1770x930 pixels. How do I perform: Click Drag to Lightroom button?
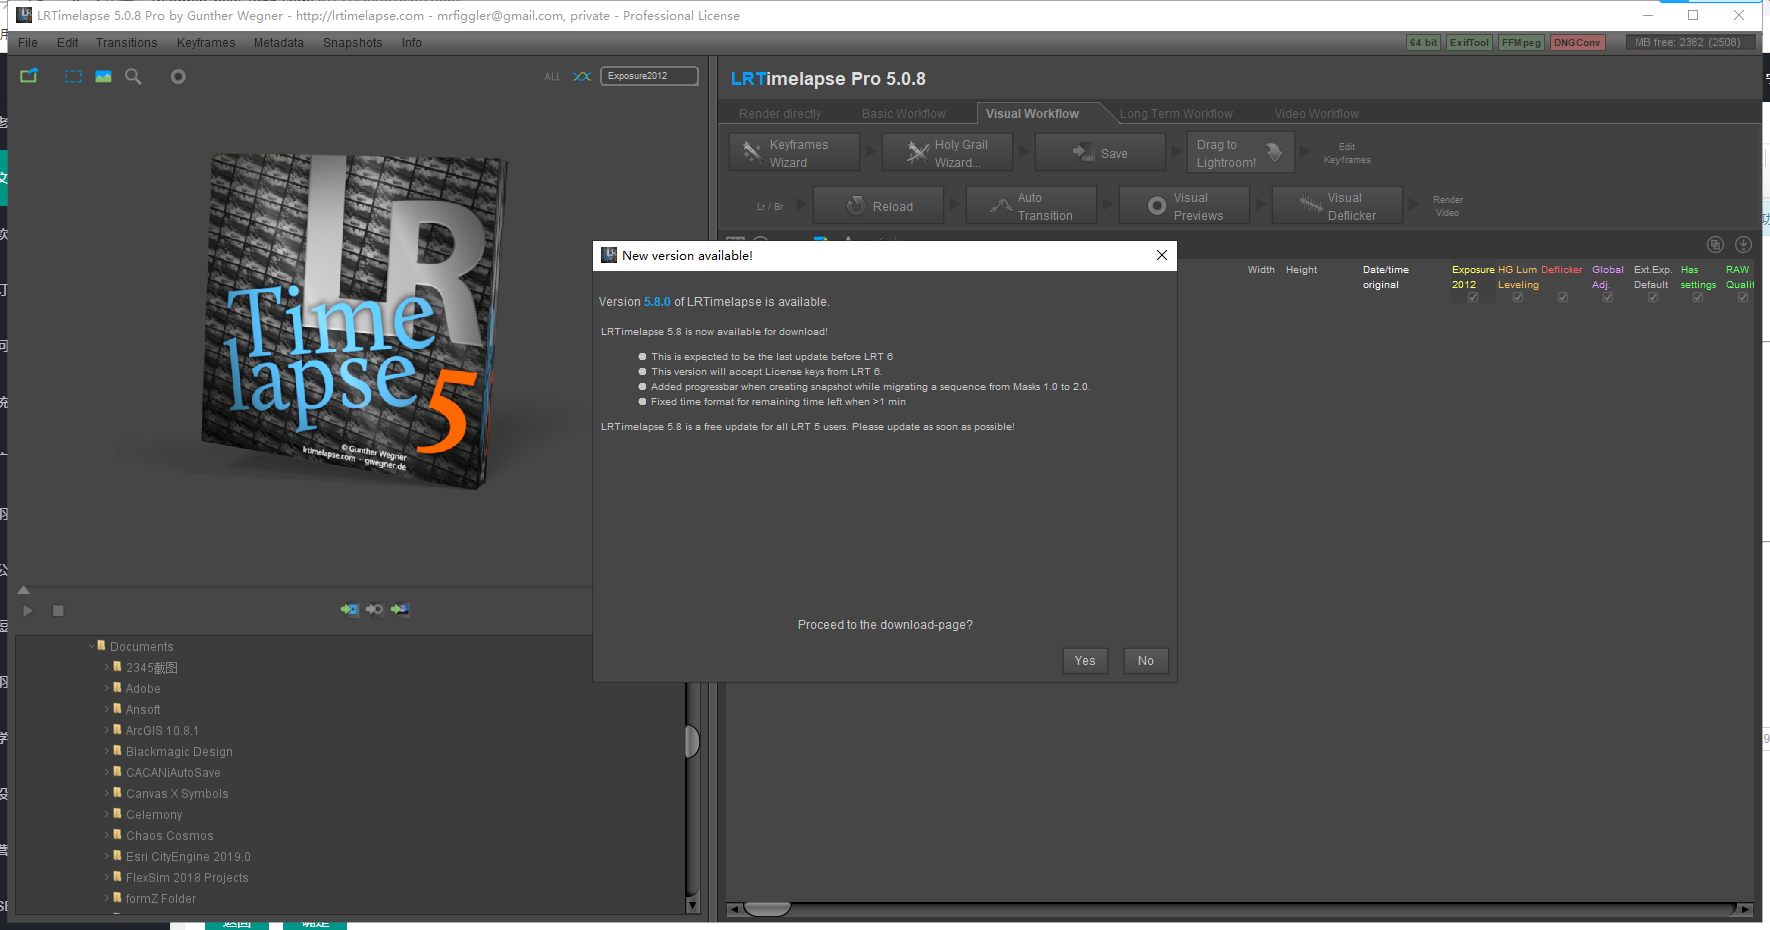[1241, 153]
